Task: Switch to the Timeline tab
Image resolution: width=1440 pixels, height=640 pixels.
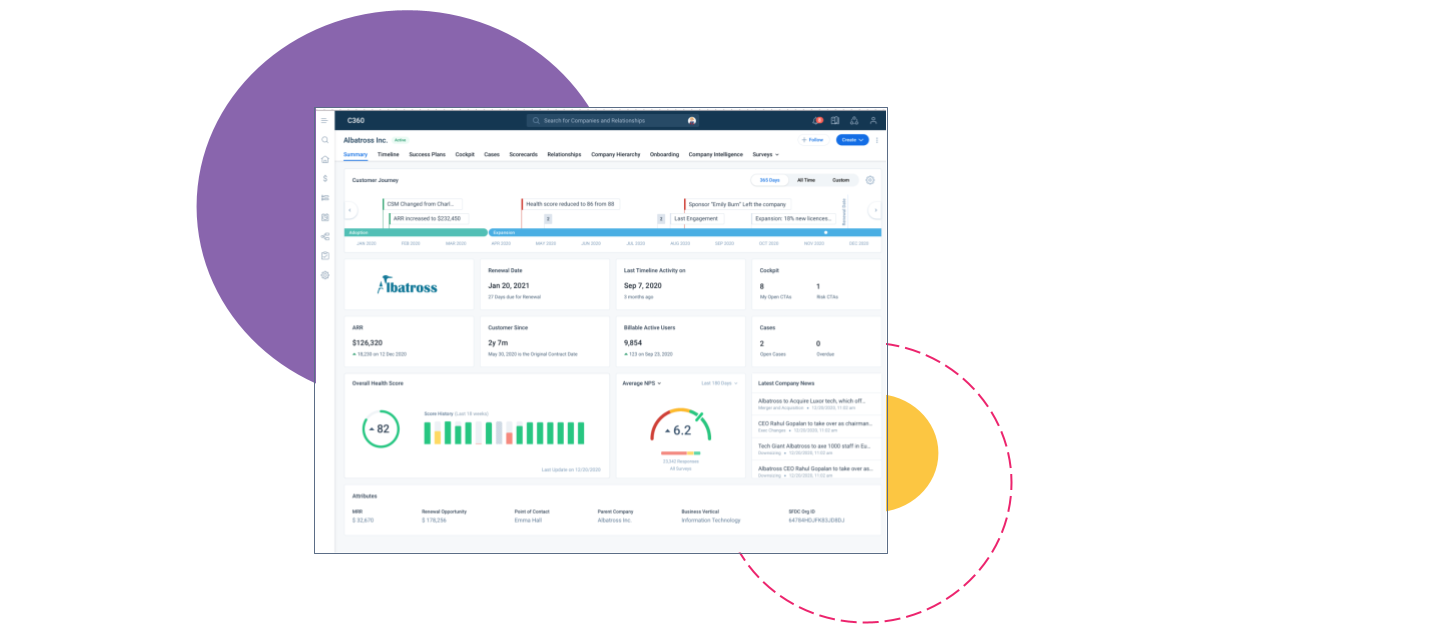Action: point(388,154)
